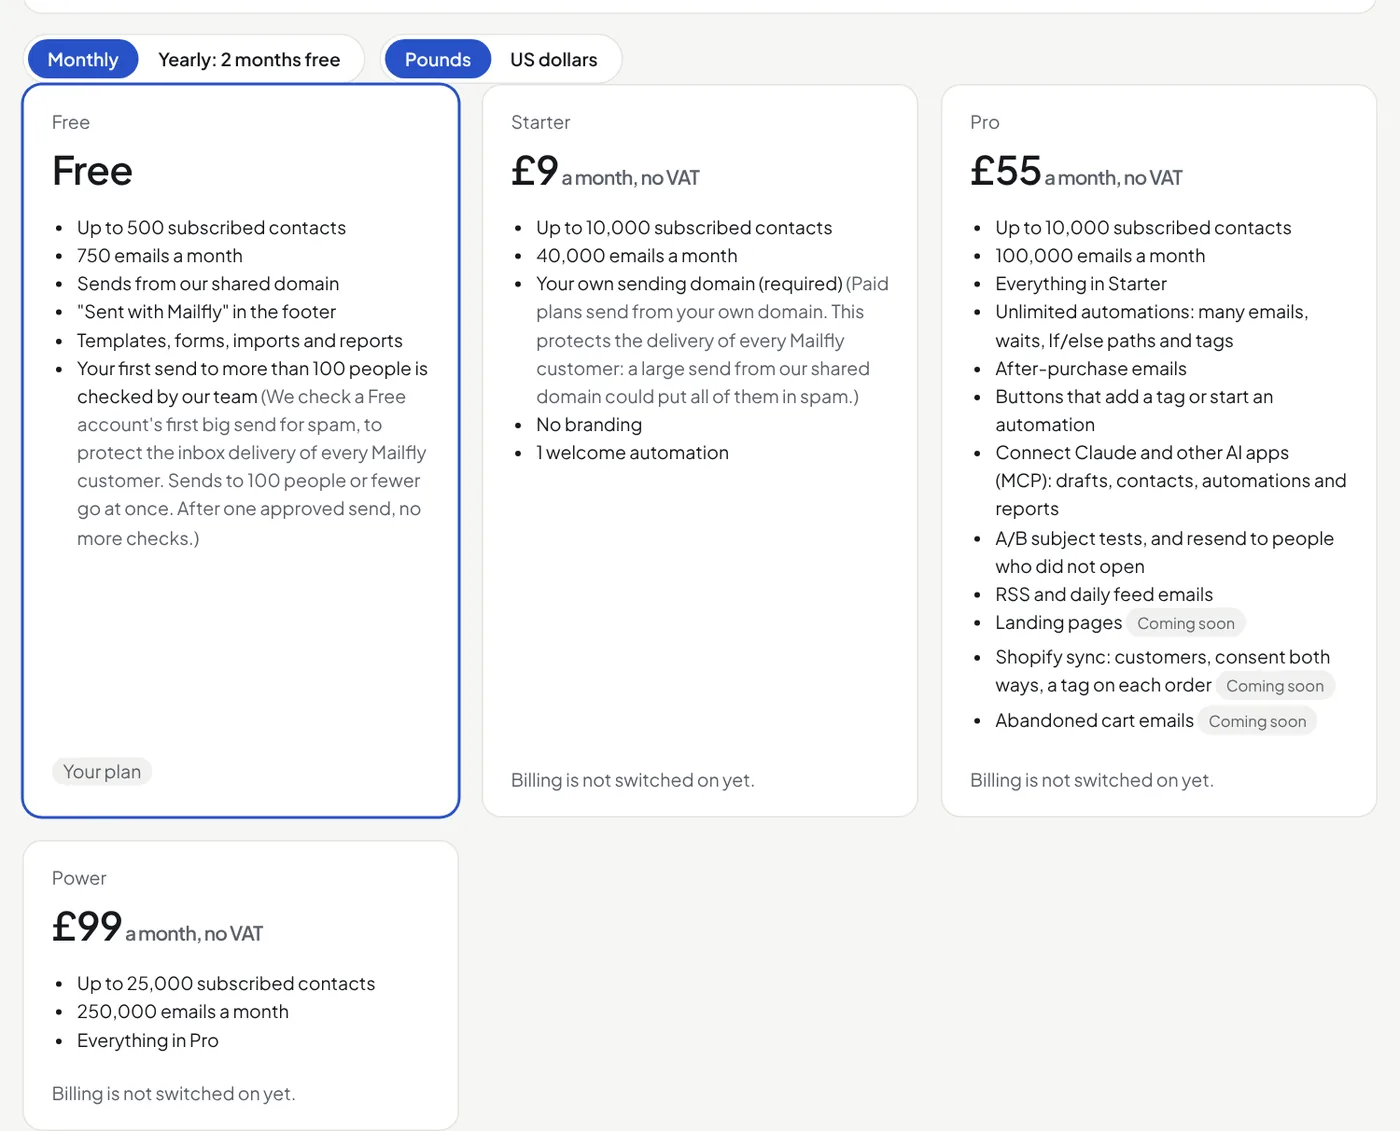Click "Templates, forms, imports and reports"
Image resolution: width=1400 pixels, height=1131 pixels.
coord(240,341)
